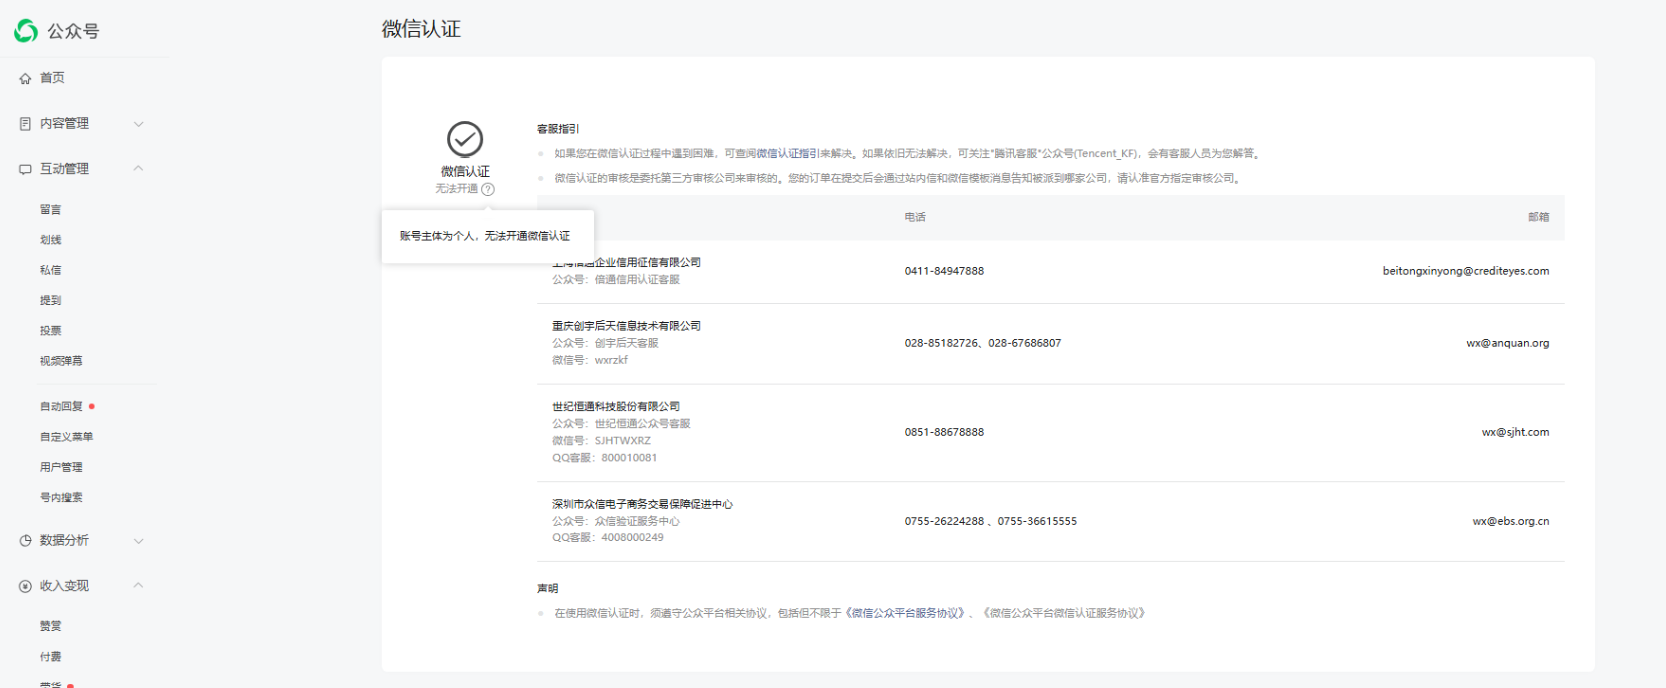The image size is (1666, 688).
Task: Click the QQ客服: 4008000249 text
Action: click(x=608, y=538)
